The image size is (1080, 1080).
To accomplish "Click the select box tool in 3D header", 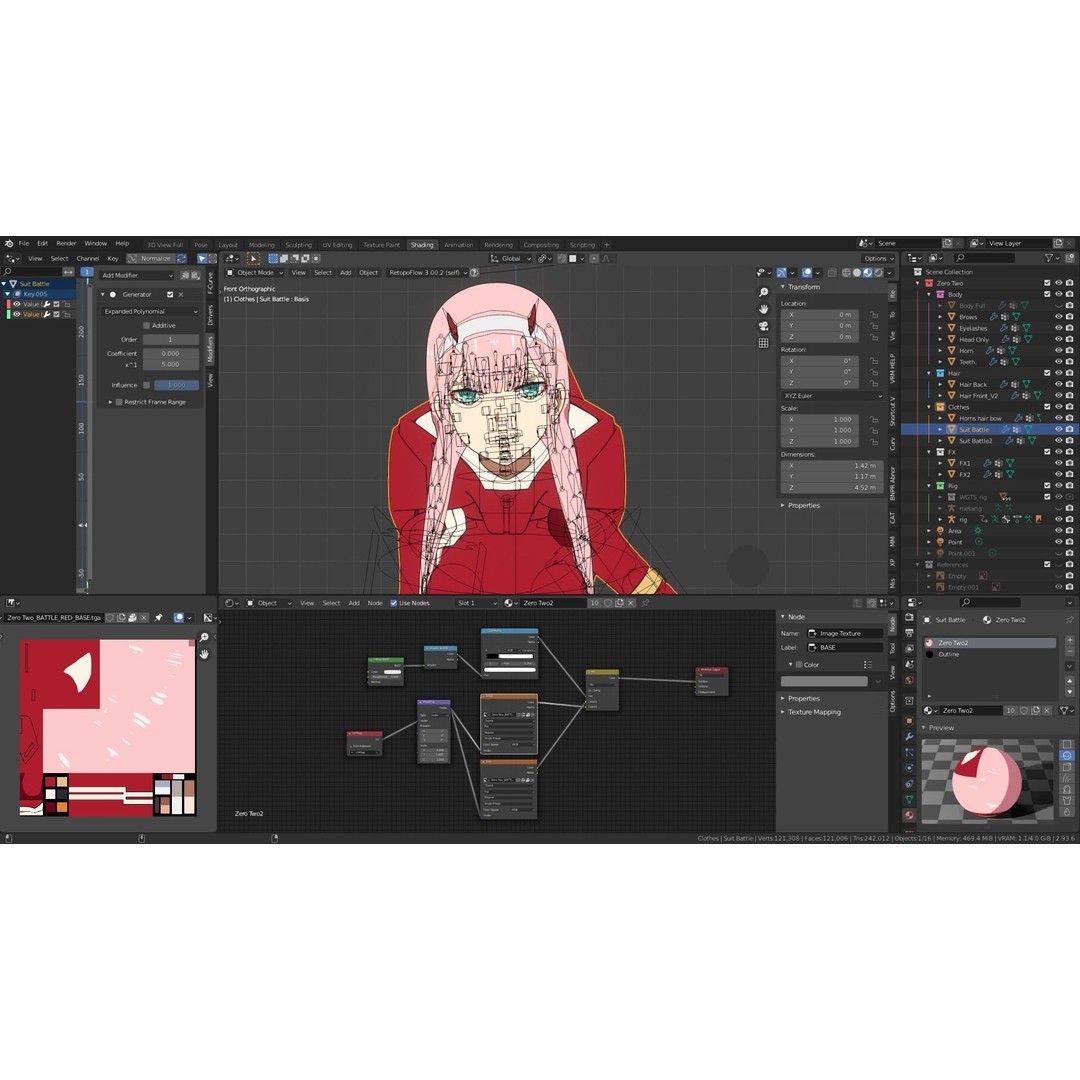I will (253, 259).
